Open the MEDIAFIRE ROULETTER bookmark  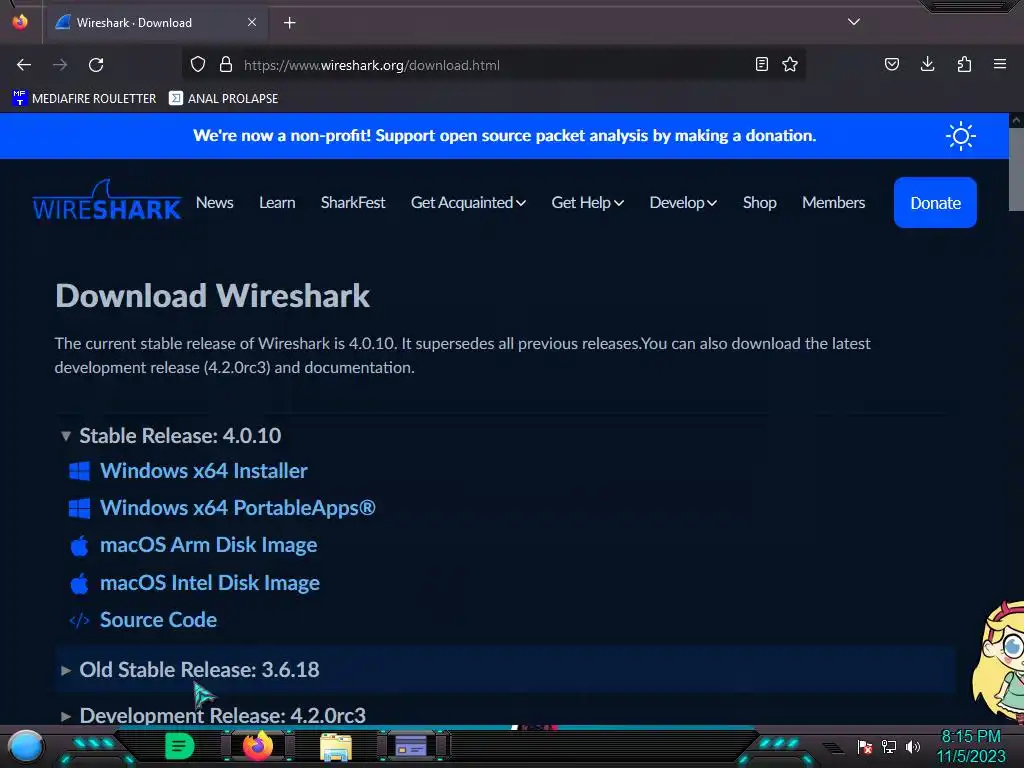pos(84,99)
